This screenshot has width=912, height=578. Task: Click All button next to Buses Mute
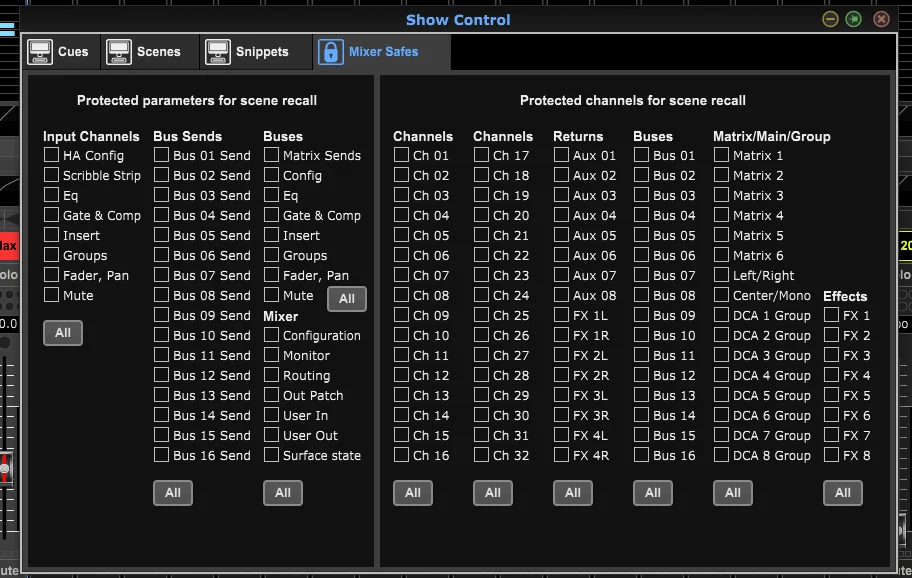[x=347, y=299]
